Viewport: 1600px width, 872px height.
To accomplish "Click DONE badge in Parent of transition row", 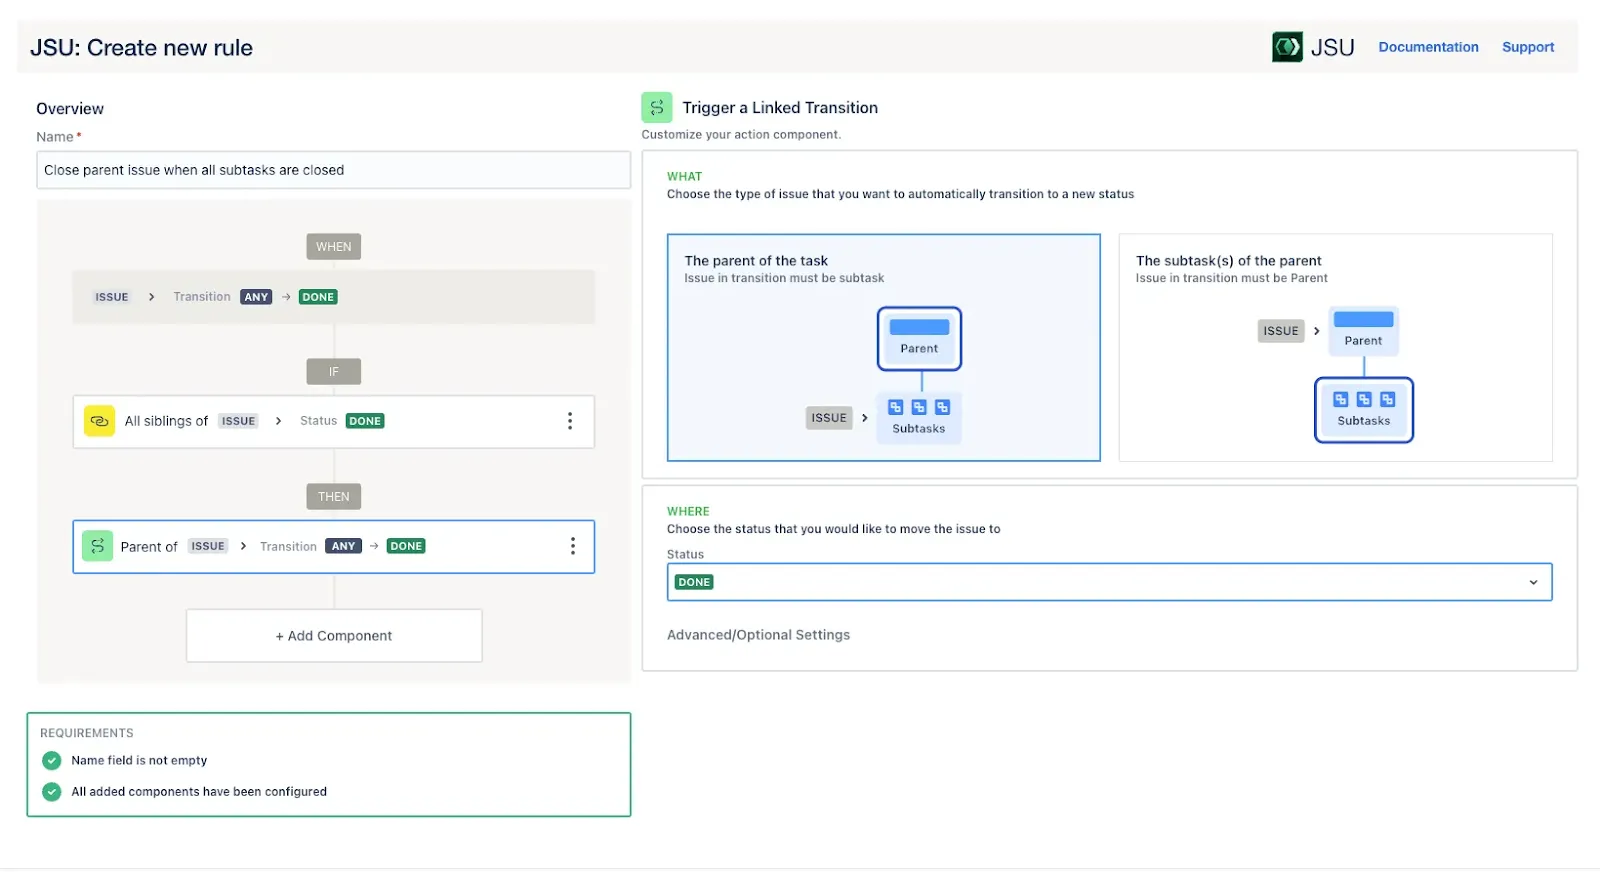I will (406, 546).
